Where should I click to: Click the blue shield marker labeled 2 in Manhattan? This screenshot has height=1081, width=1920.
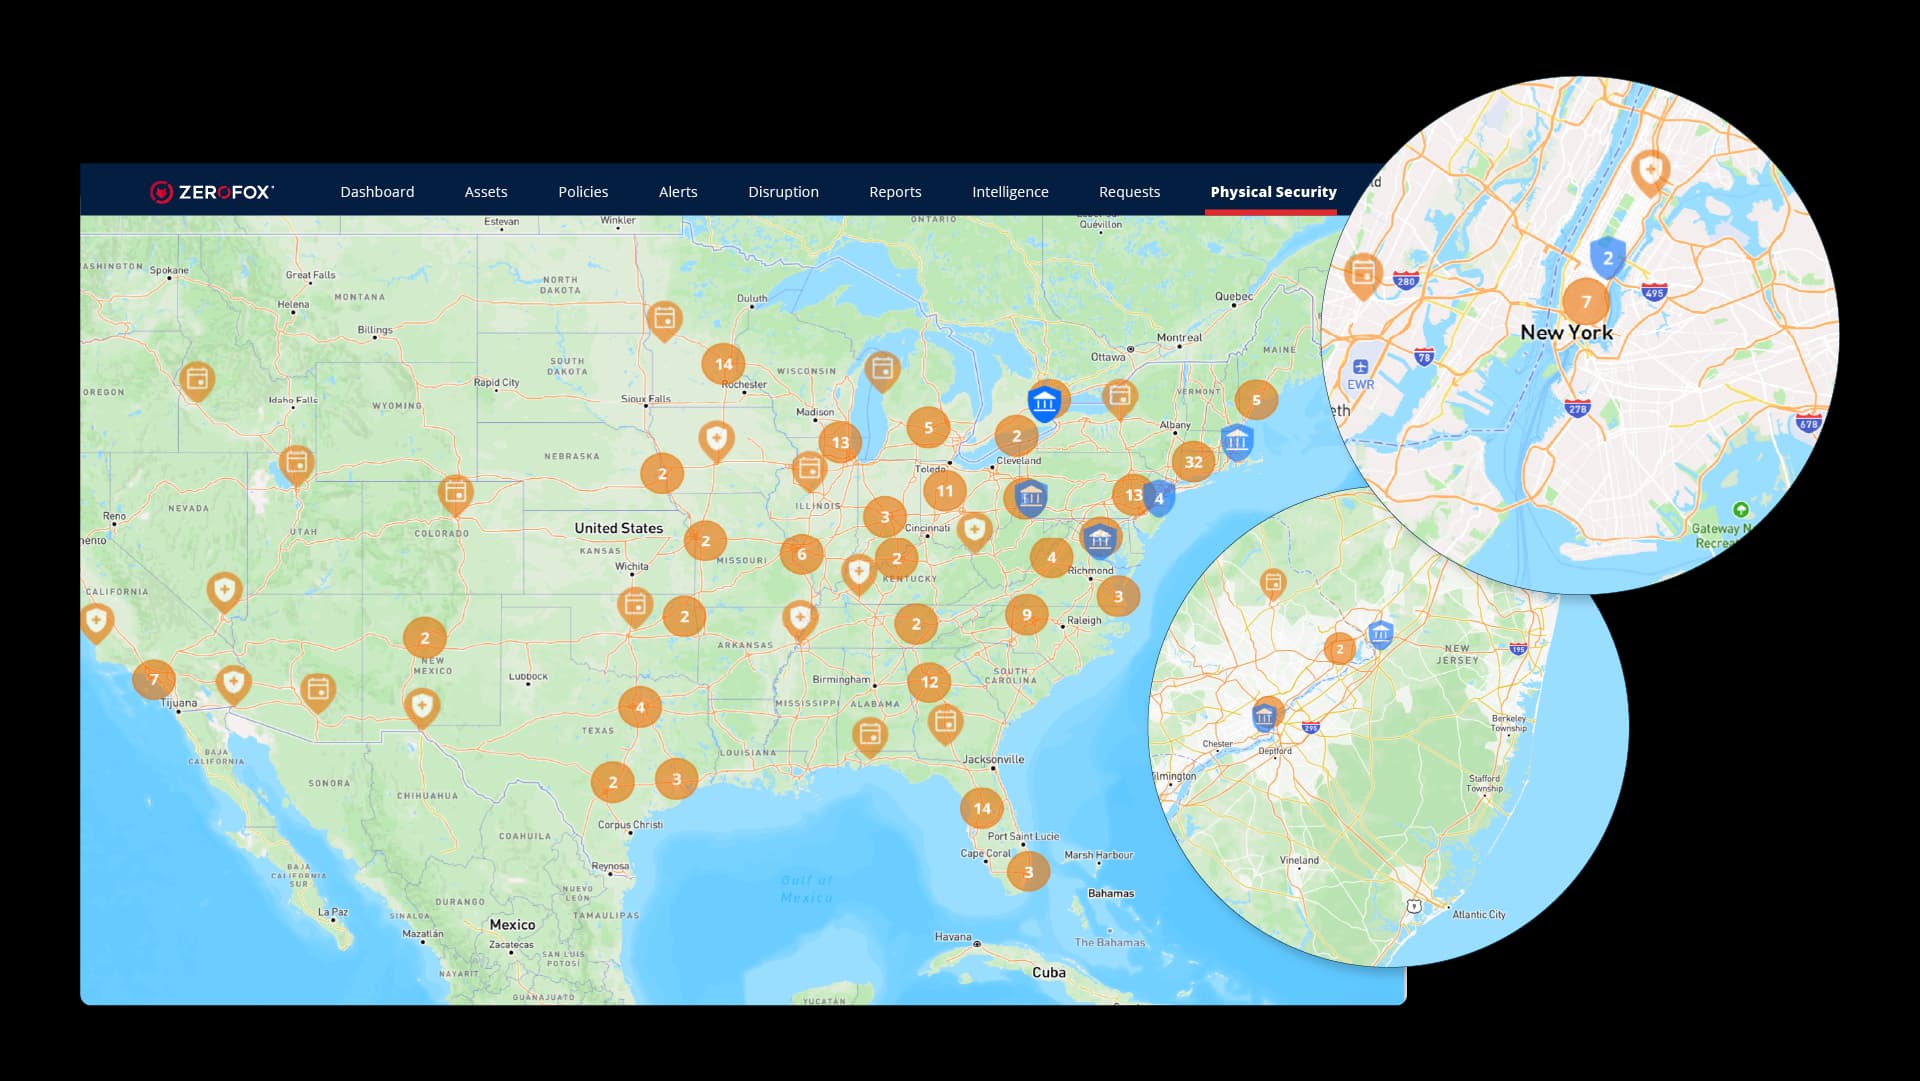click(x=1608, y=258)
